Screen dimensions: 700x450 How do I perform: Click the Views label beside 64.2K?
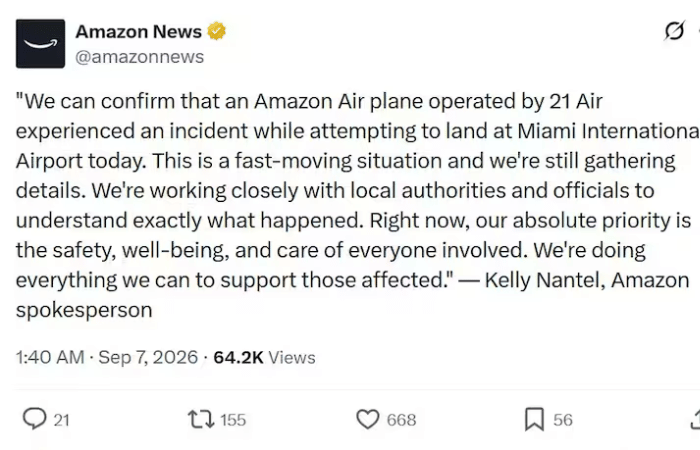(x=292, y=358)
